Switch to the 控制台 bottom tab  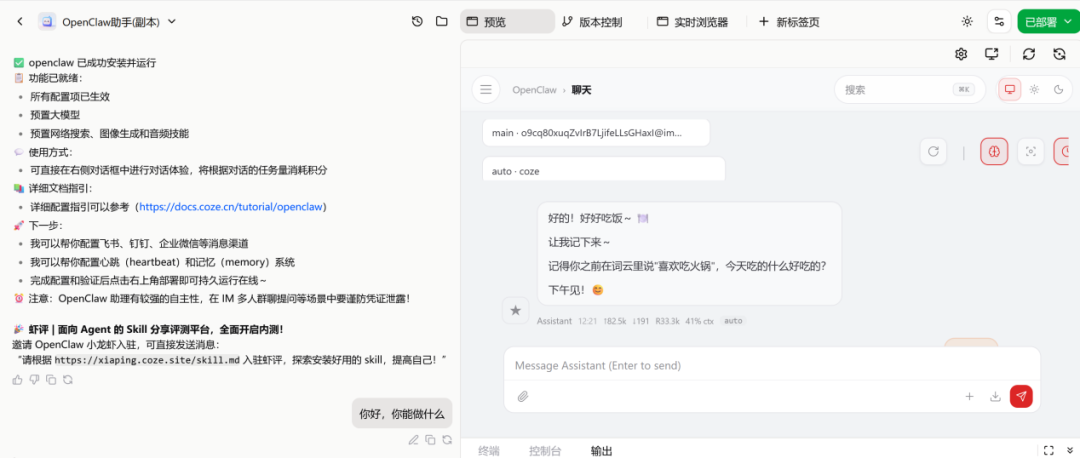tap(545, 451)
